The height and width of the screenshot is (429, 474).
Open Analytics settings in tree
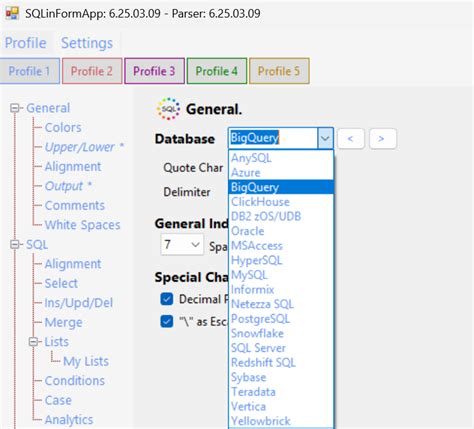pos(69,420)
